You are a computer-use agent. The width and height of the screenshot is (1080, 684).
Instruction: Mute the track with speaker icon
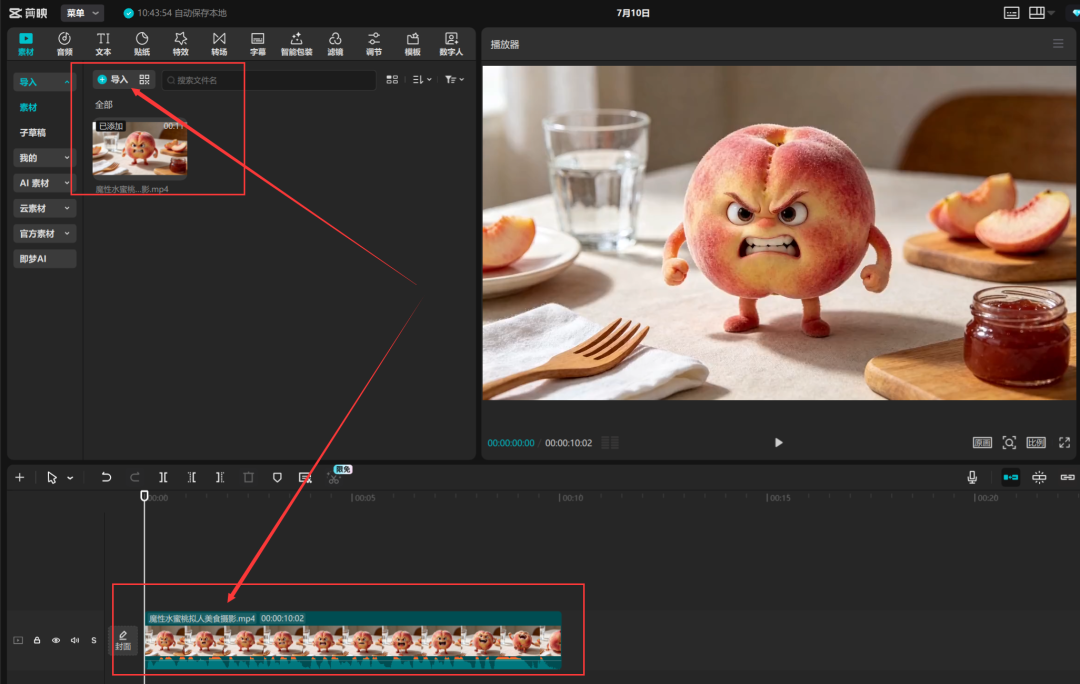[x=75, y=640]
